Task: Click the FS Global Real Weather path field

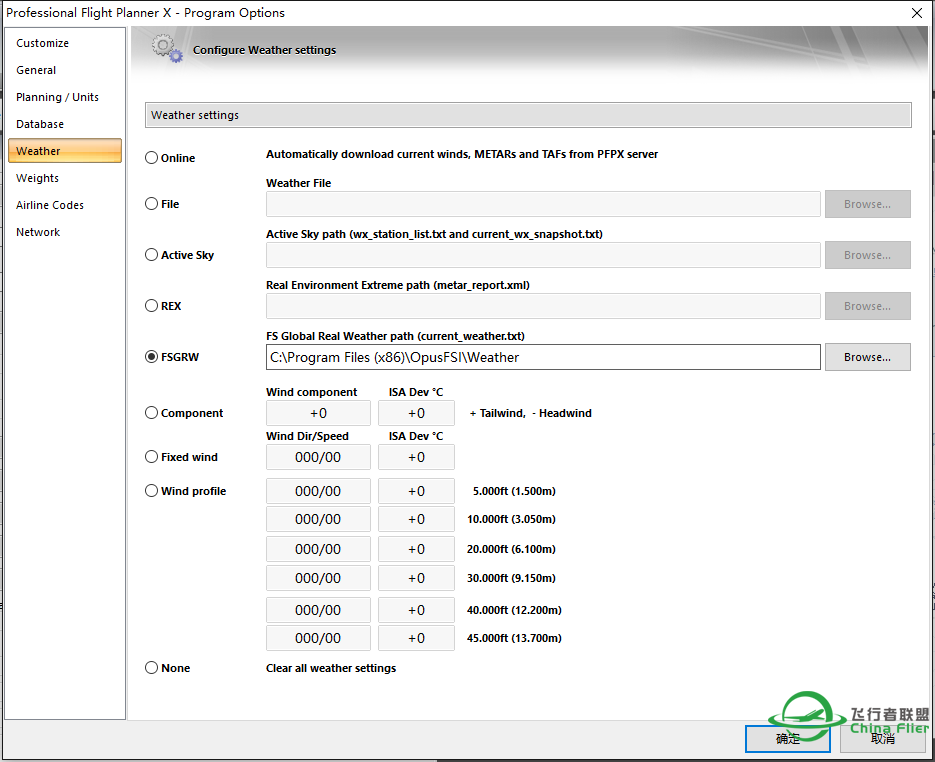Action: point(543,357)
